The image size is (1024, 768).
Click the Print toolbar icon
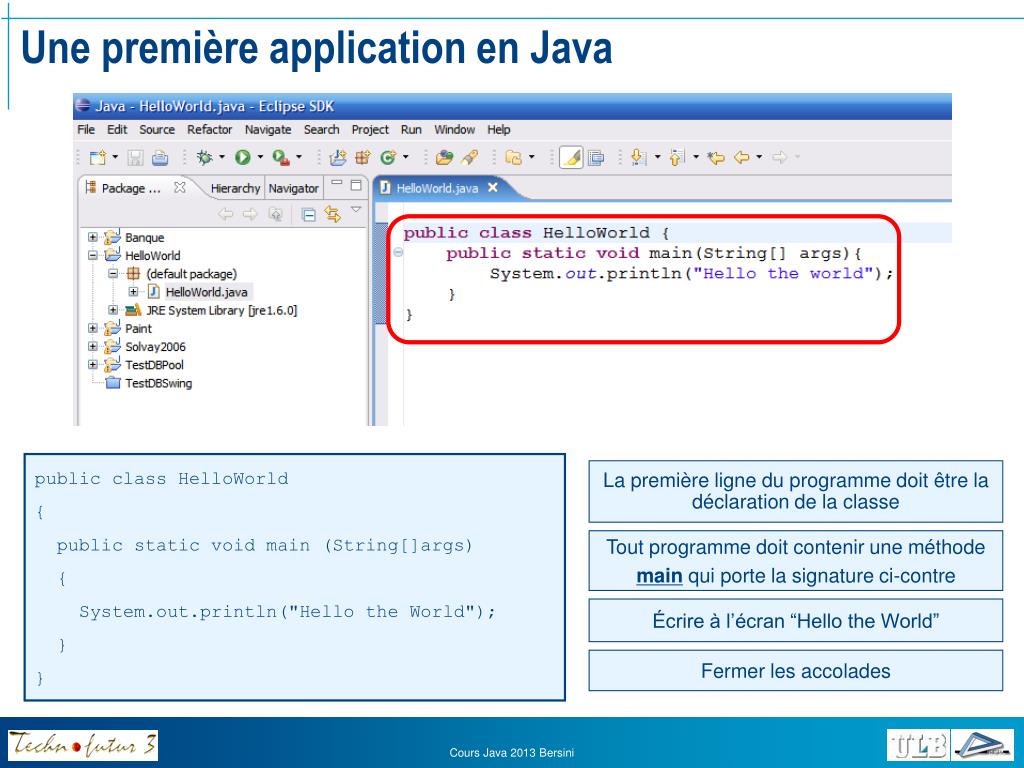point(160,157)
